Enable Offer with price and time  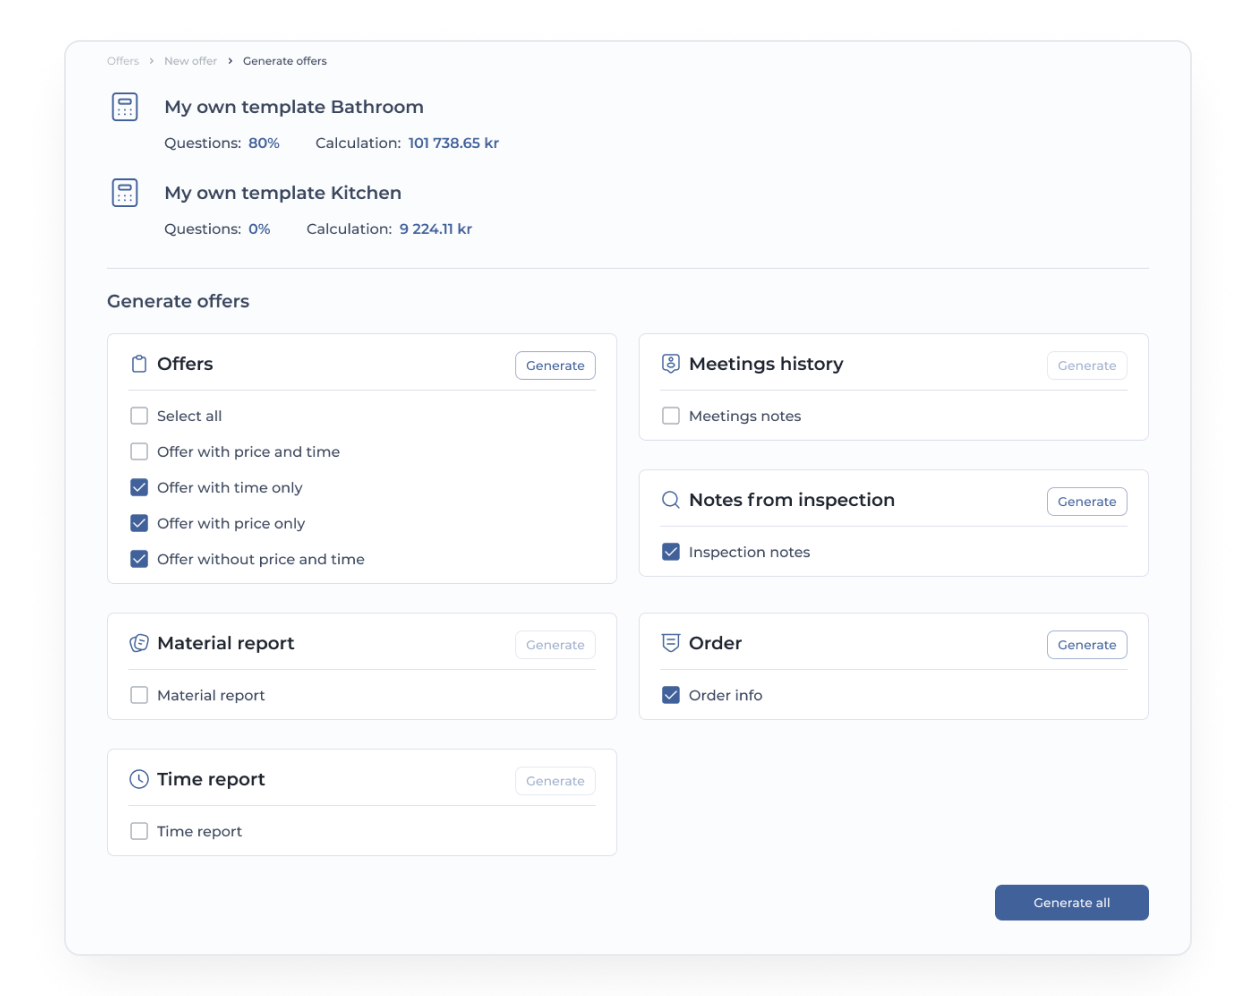(139, 452)
